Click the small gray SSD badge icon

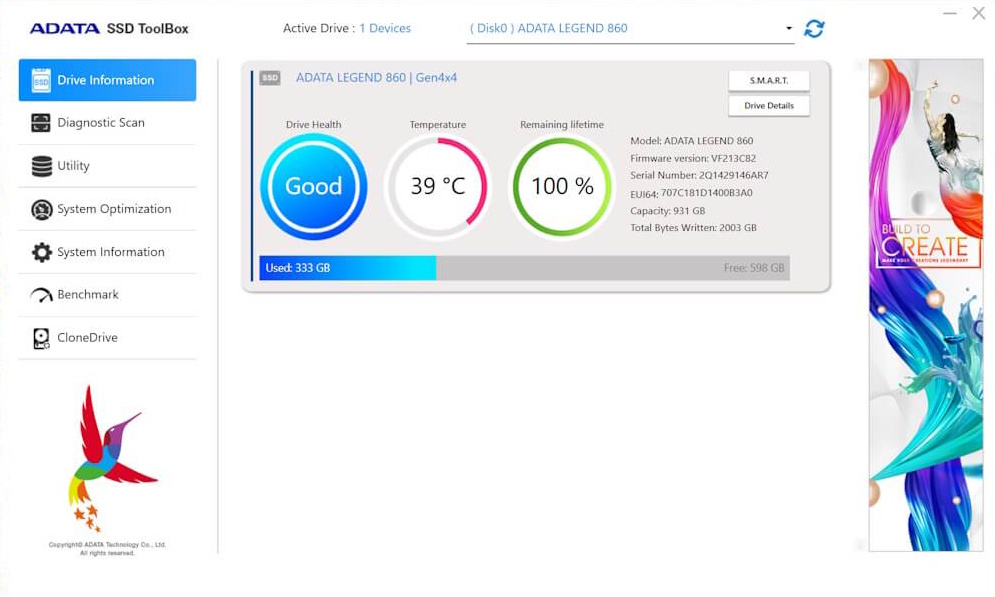[x=270, y=77]
